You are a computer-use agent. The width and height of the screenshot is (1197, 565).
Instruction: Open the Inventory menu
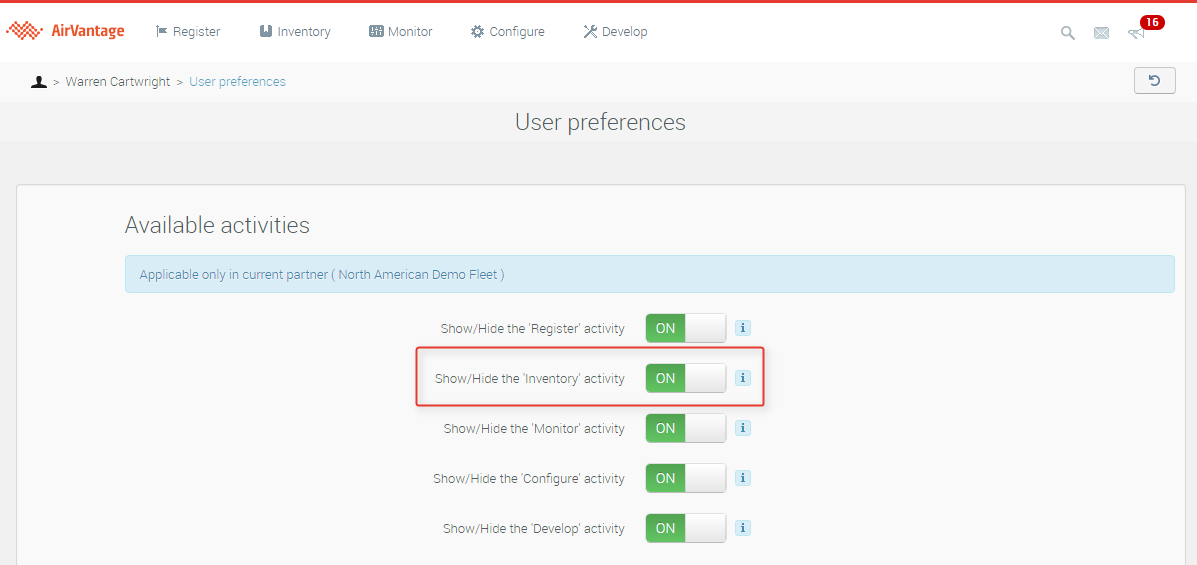(x=295, y=32)
